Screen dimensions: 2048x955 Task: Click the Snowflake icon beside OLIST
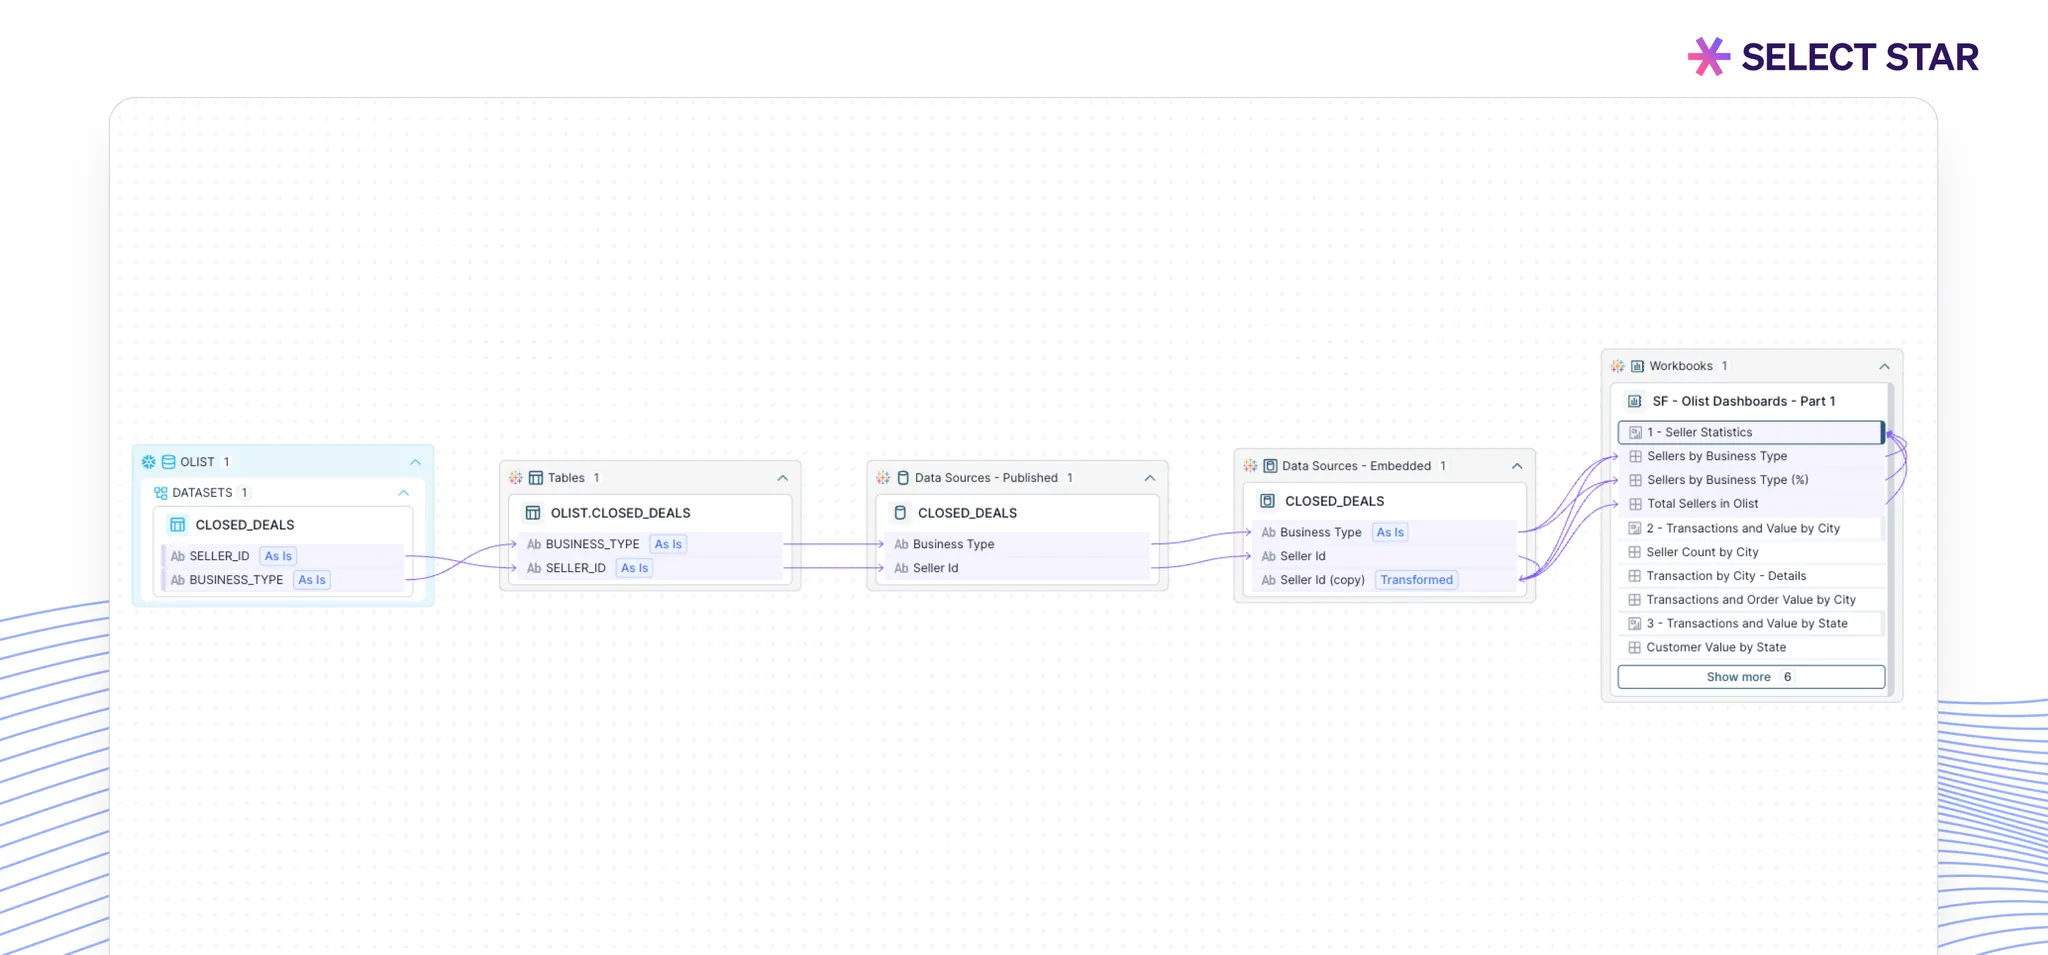pyautogui.click(x=149, y=462)
